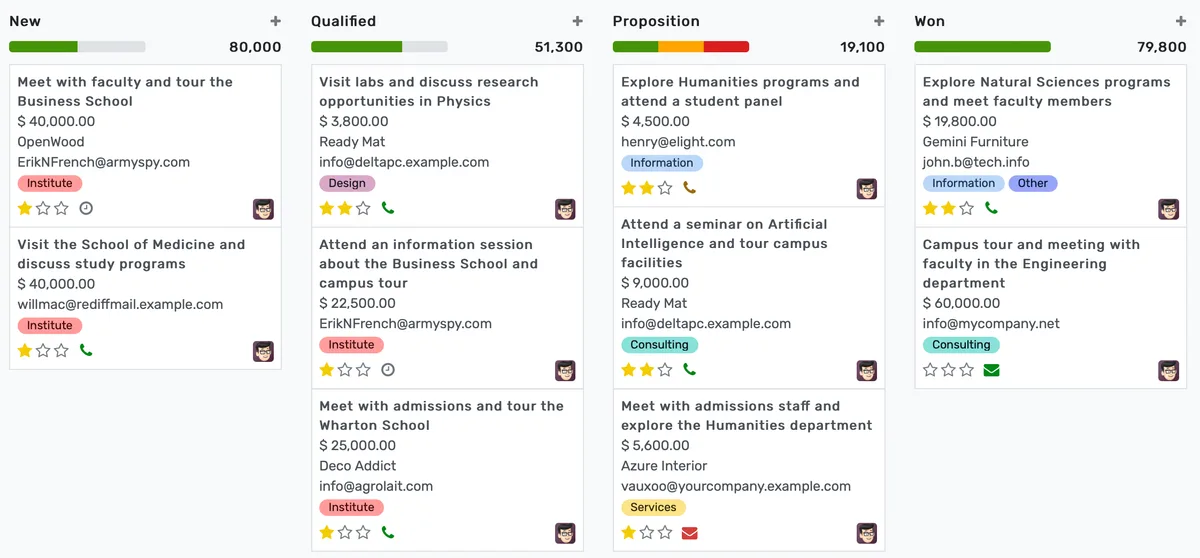Click plus icon in New column header

tap(275, 21)
